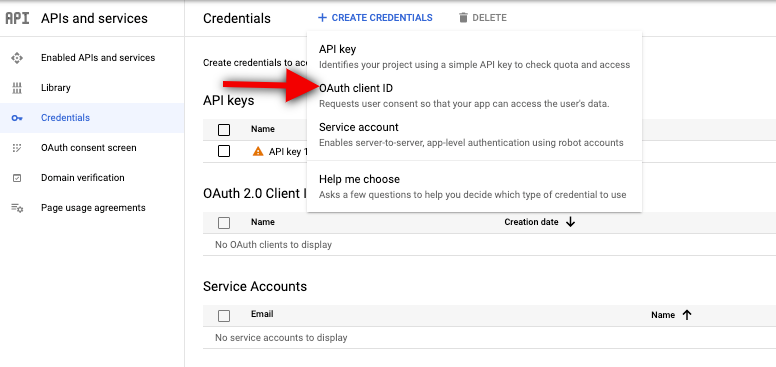Click 'No OAuth clients to display' text
The image size is (776, 367).
click(273, 245)
